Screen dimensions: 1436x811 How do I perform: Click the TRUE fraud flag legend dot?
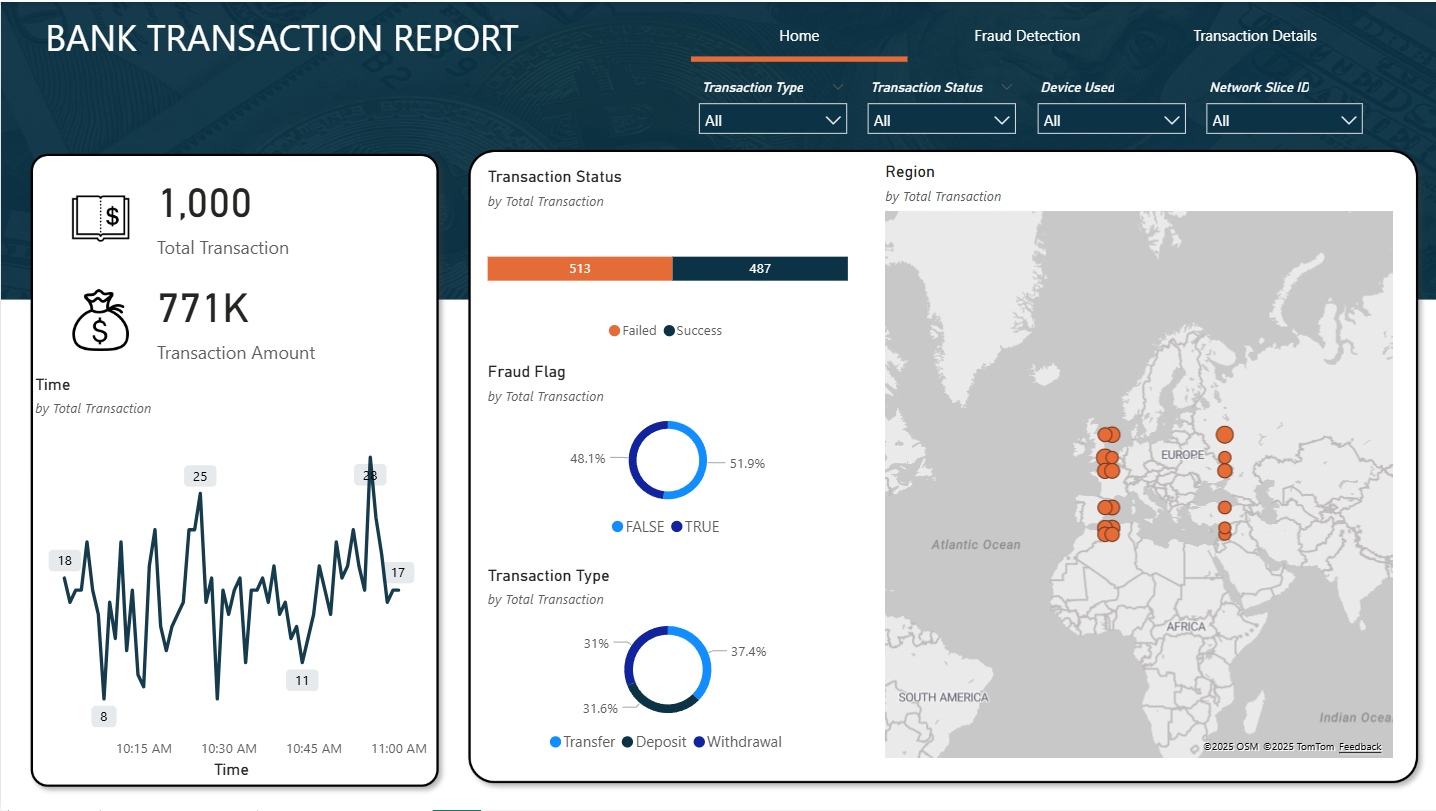click(x=677, y=527)
